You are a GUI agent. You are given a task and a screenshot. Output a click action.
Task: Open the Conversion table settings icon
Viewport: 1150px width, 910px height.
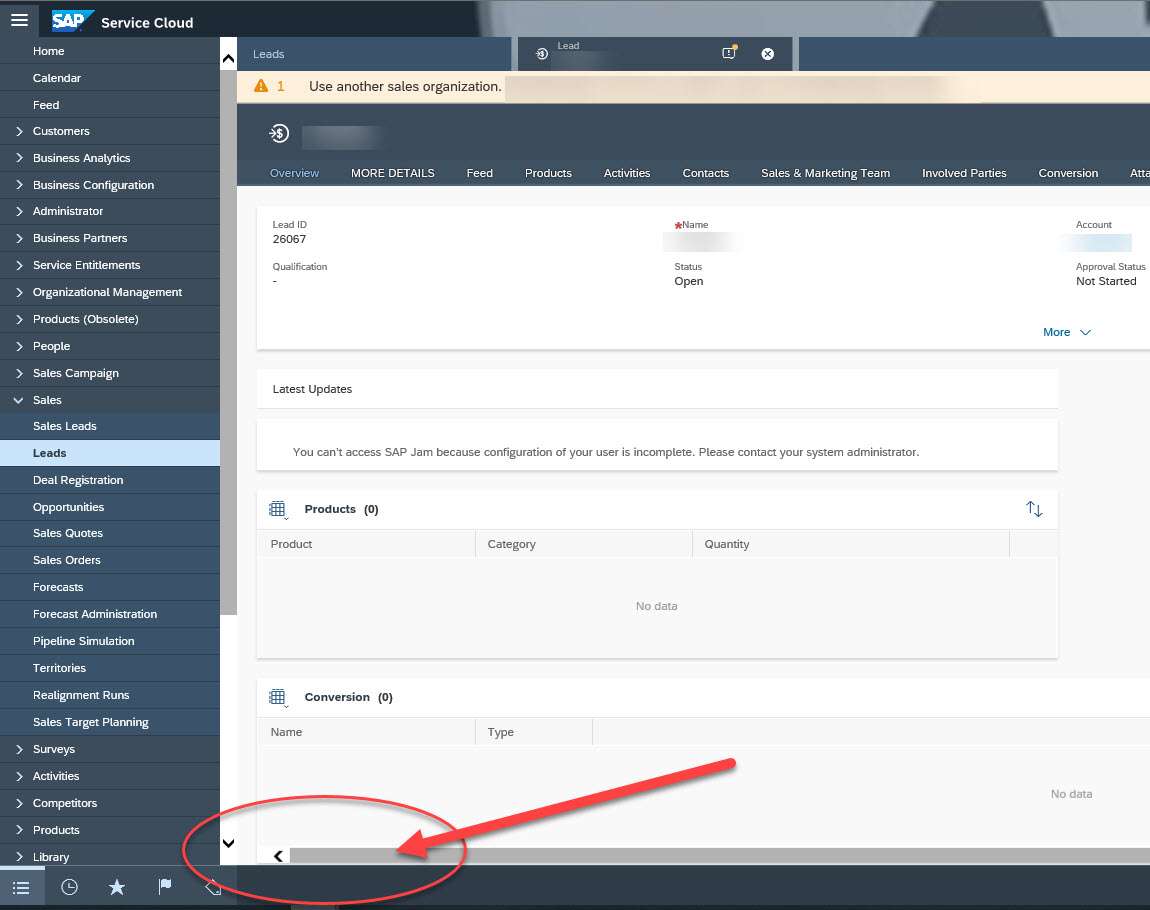pyautogui.click(x=278, y=697)
